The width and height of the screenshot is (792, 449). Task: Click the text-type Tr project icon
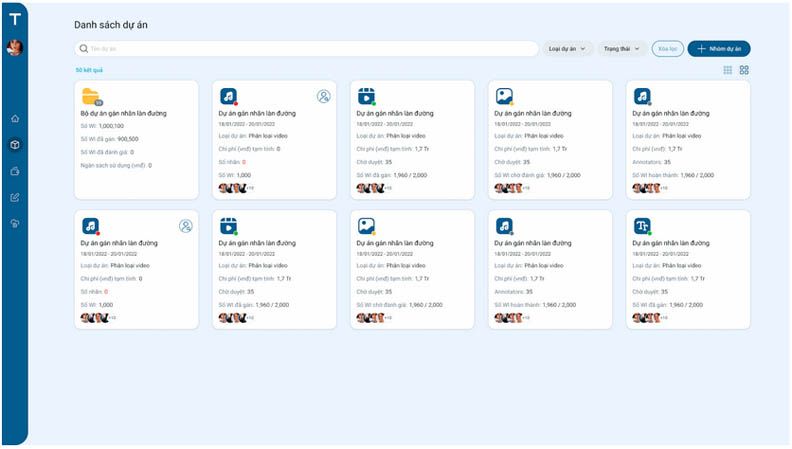pos(642,226)
